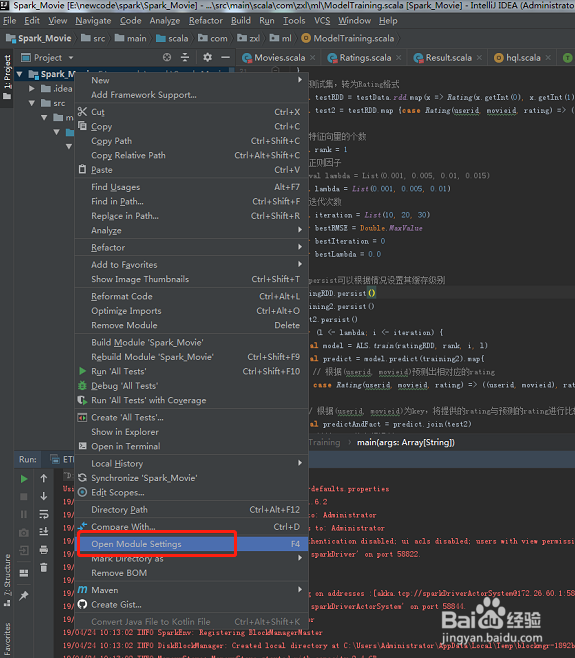575x658 pixels.
Task: Toggle Soft-Wrap in the Run console
Action: point(44,514)
